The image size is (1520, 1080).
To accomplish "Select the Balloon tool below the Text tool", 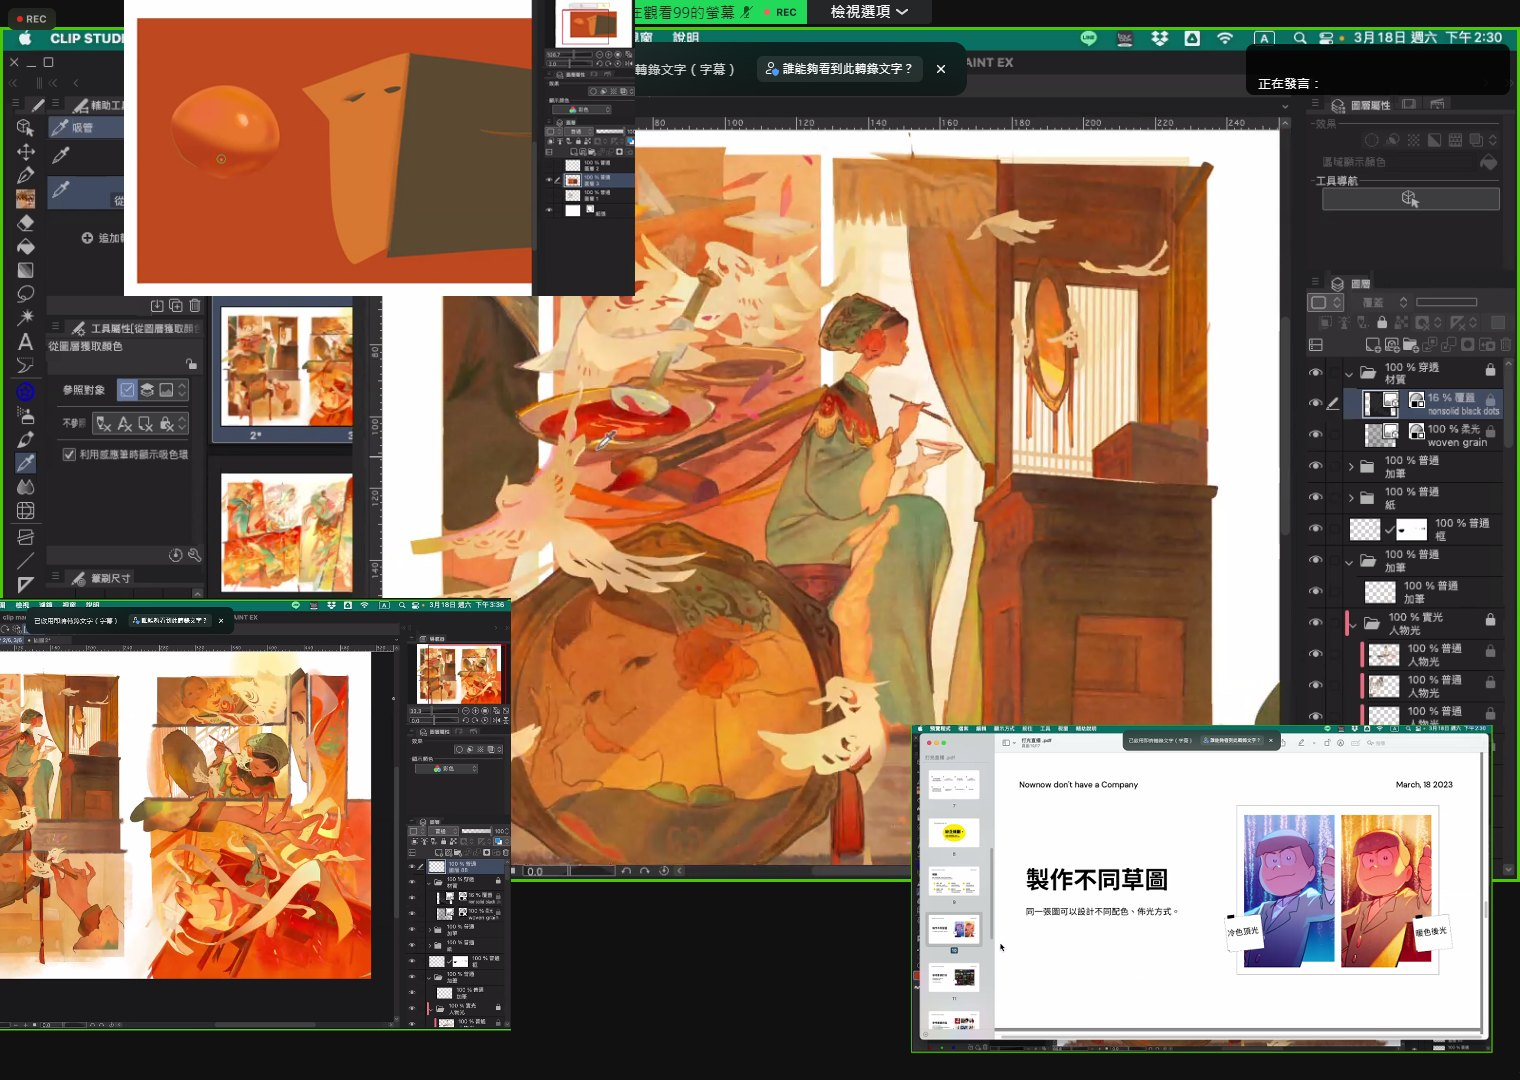I will pyautogui.click(x=25, y=366).
